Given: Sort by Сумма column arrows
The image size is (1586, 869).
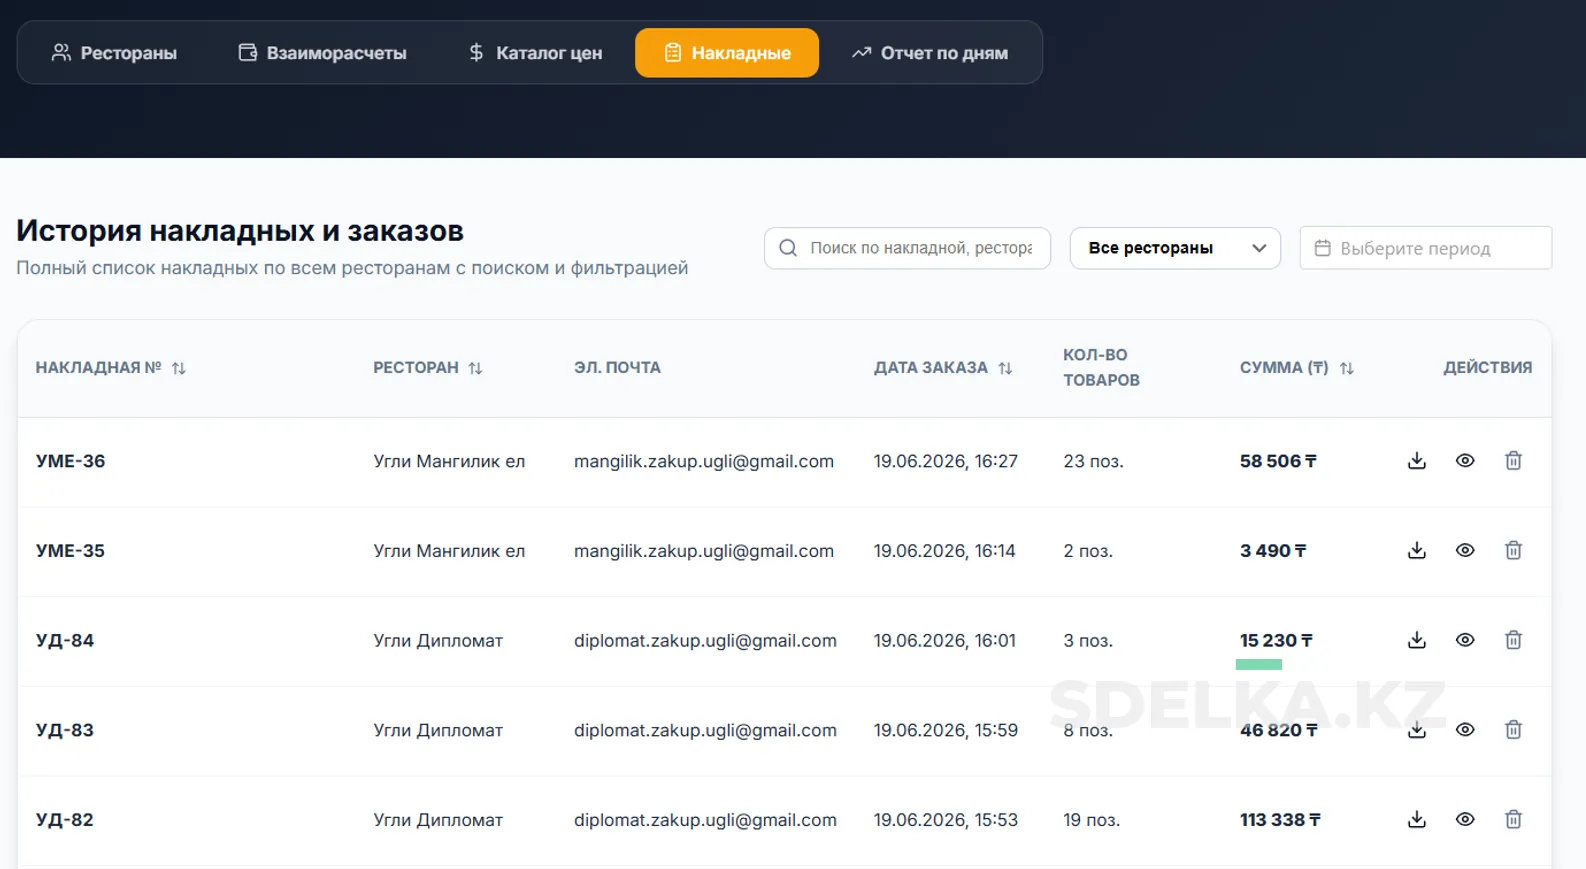Looking at the screenshot, I should pos(1347,368).
